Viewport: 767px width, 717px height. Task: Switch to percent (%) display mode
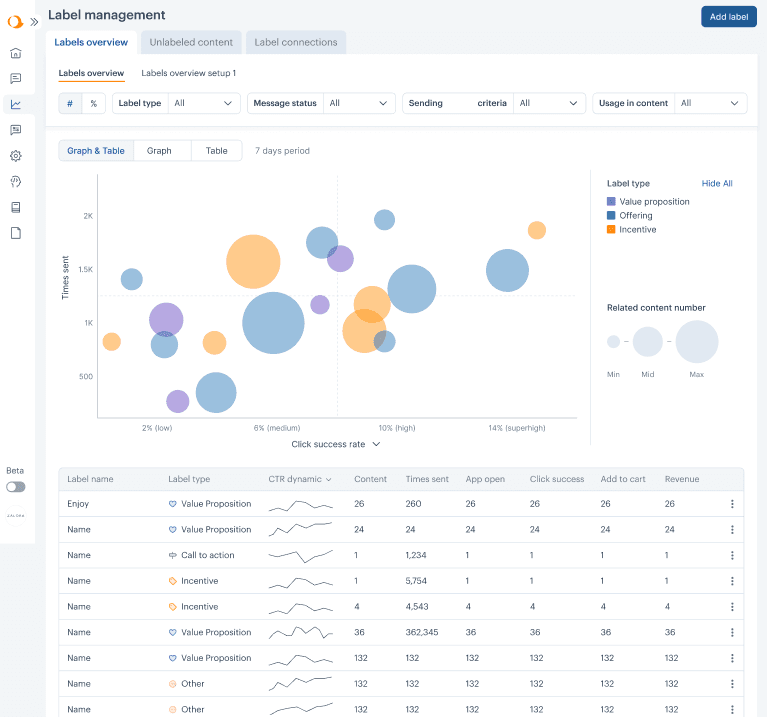pyautogui.click(x=93, y=103)
